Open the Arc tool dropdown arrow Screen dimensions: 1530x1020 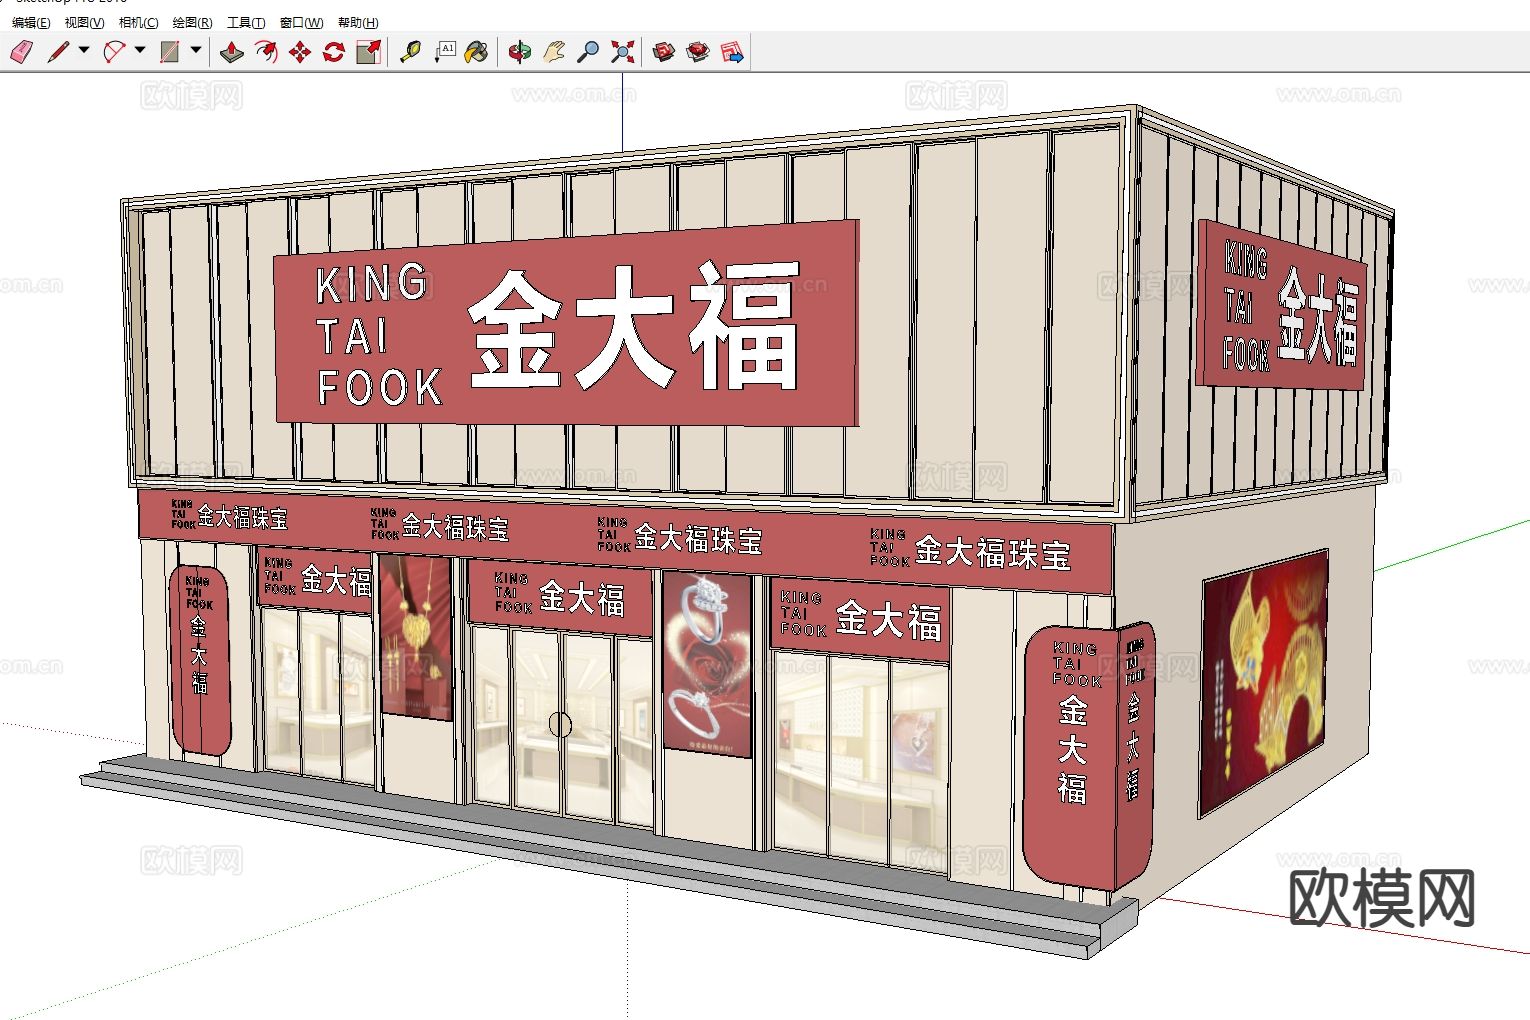140,50
